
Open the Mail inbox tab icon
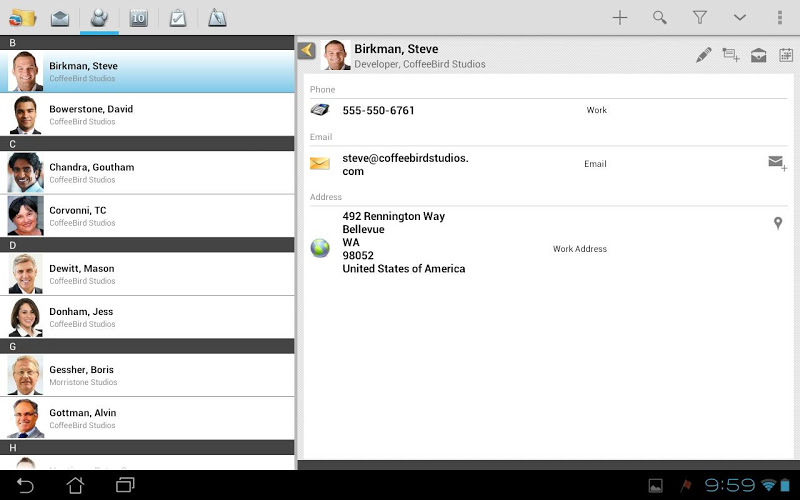pyautogui.click(x=60, y=18)
